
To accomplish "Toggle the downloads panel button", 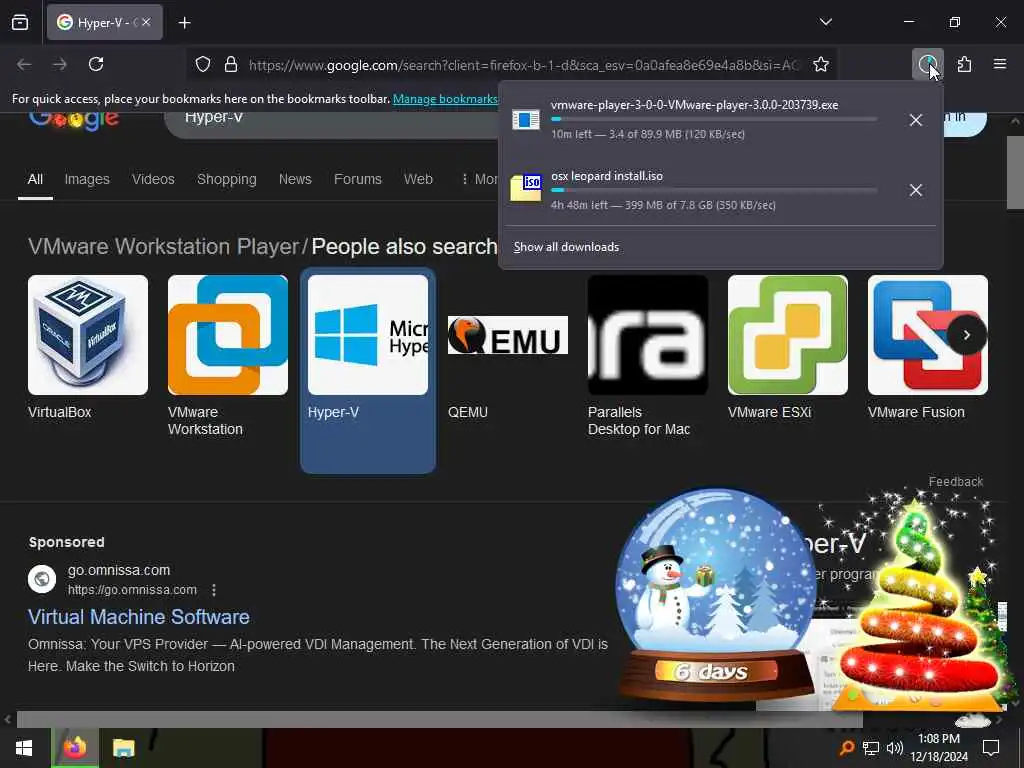I will (x=927, y=64).
